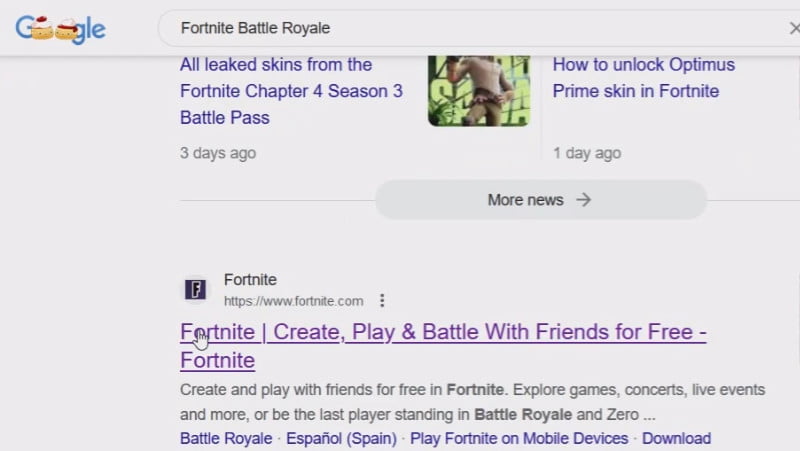Open the Download sitelink
This screenshot has width=800, height=451.
676,438
